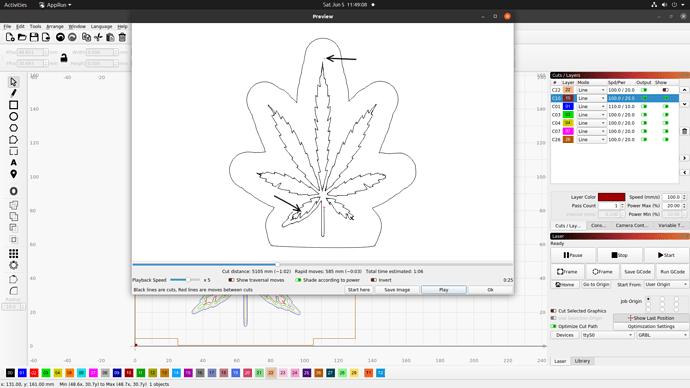Image resolution: width=690 pixels, height=388 pixels.
Task: Click the Save GCode button
Action: pos(637,272)
